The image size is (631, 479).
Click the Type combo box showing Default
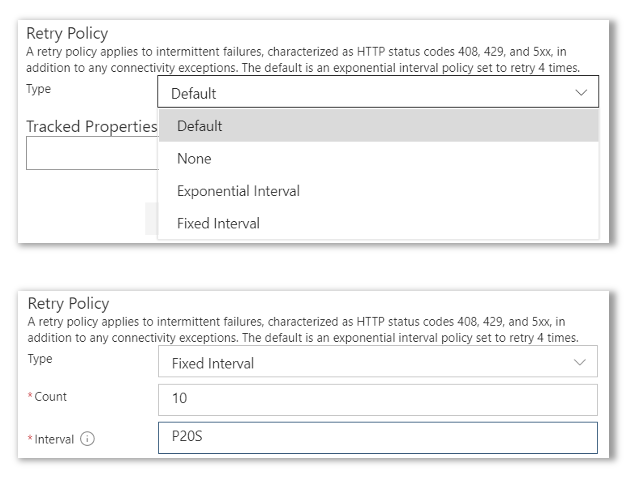pos(378,93)
